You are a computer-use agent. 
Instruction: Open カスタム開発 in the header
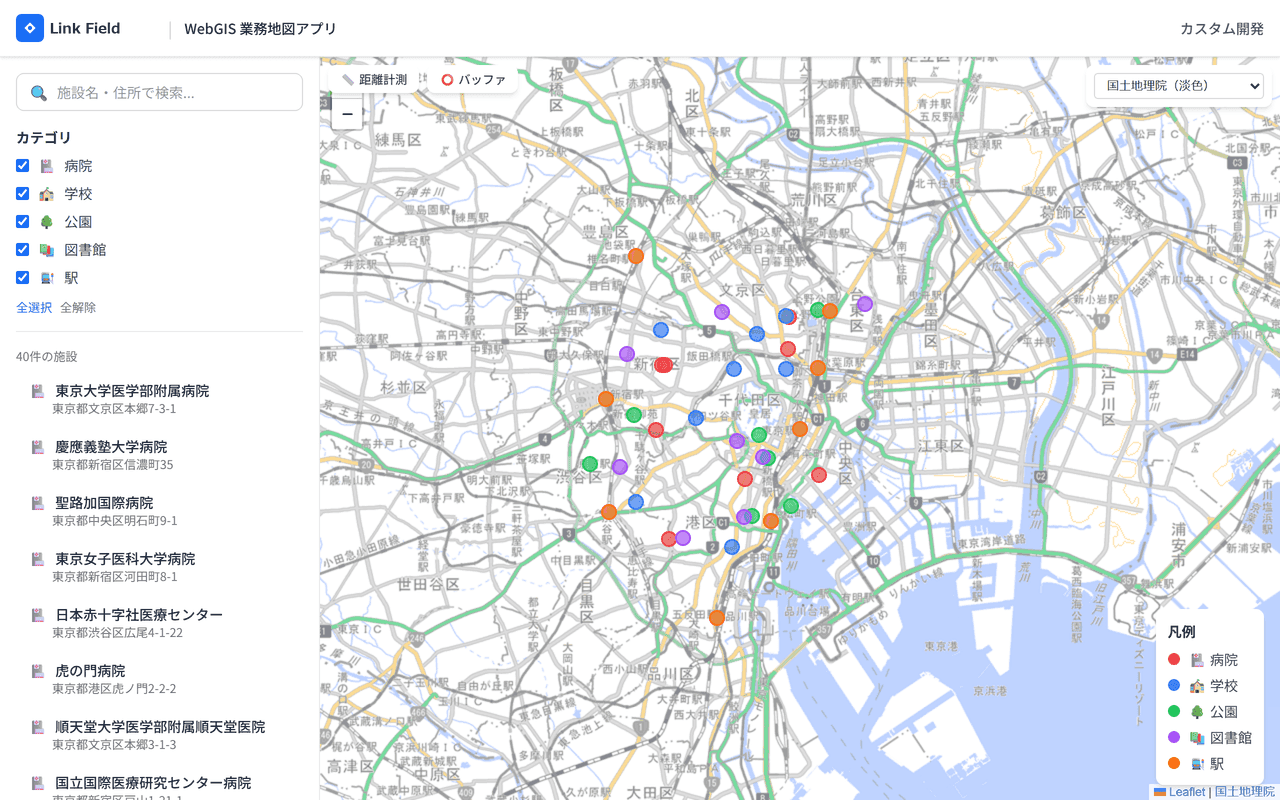point(1222,29)
